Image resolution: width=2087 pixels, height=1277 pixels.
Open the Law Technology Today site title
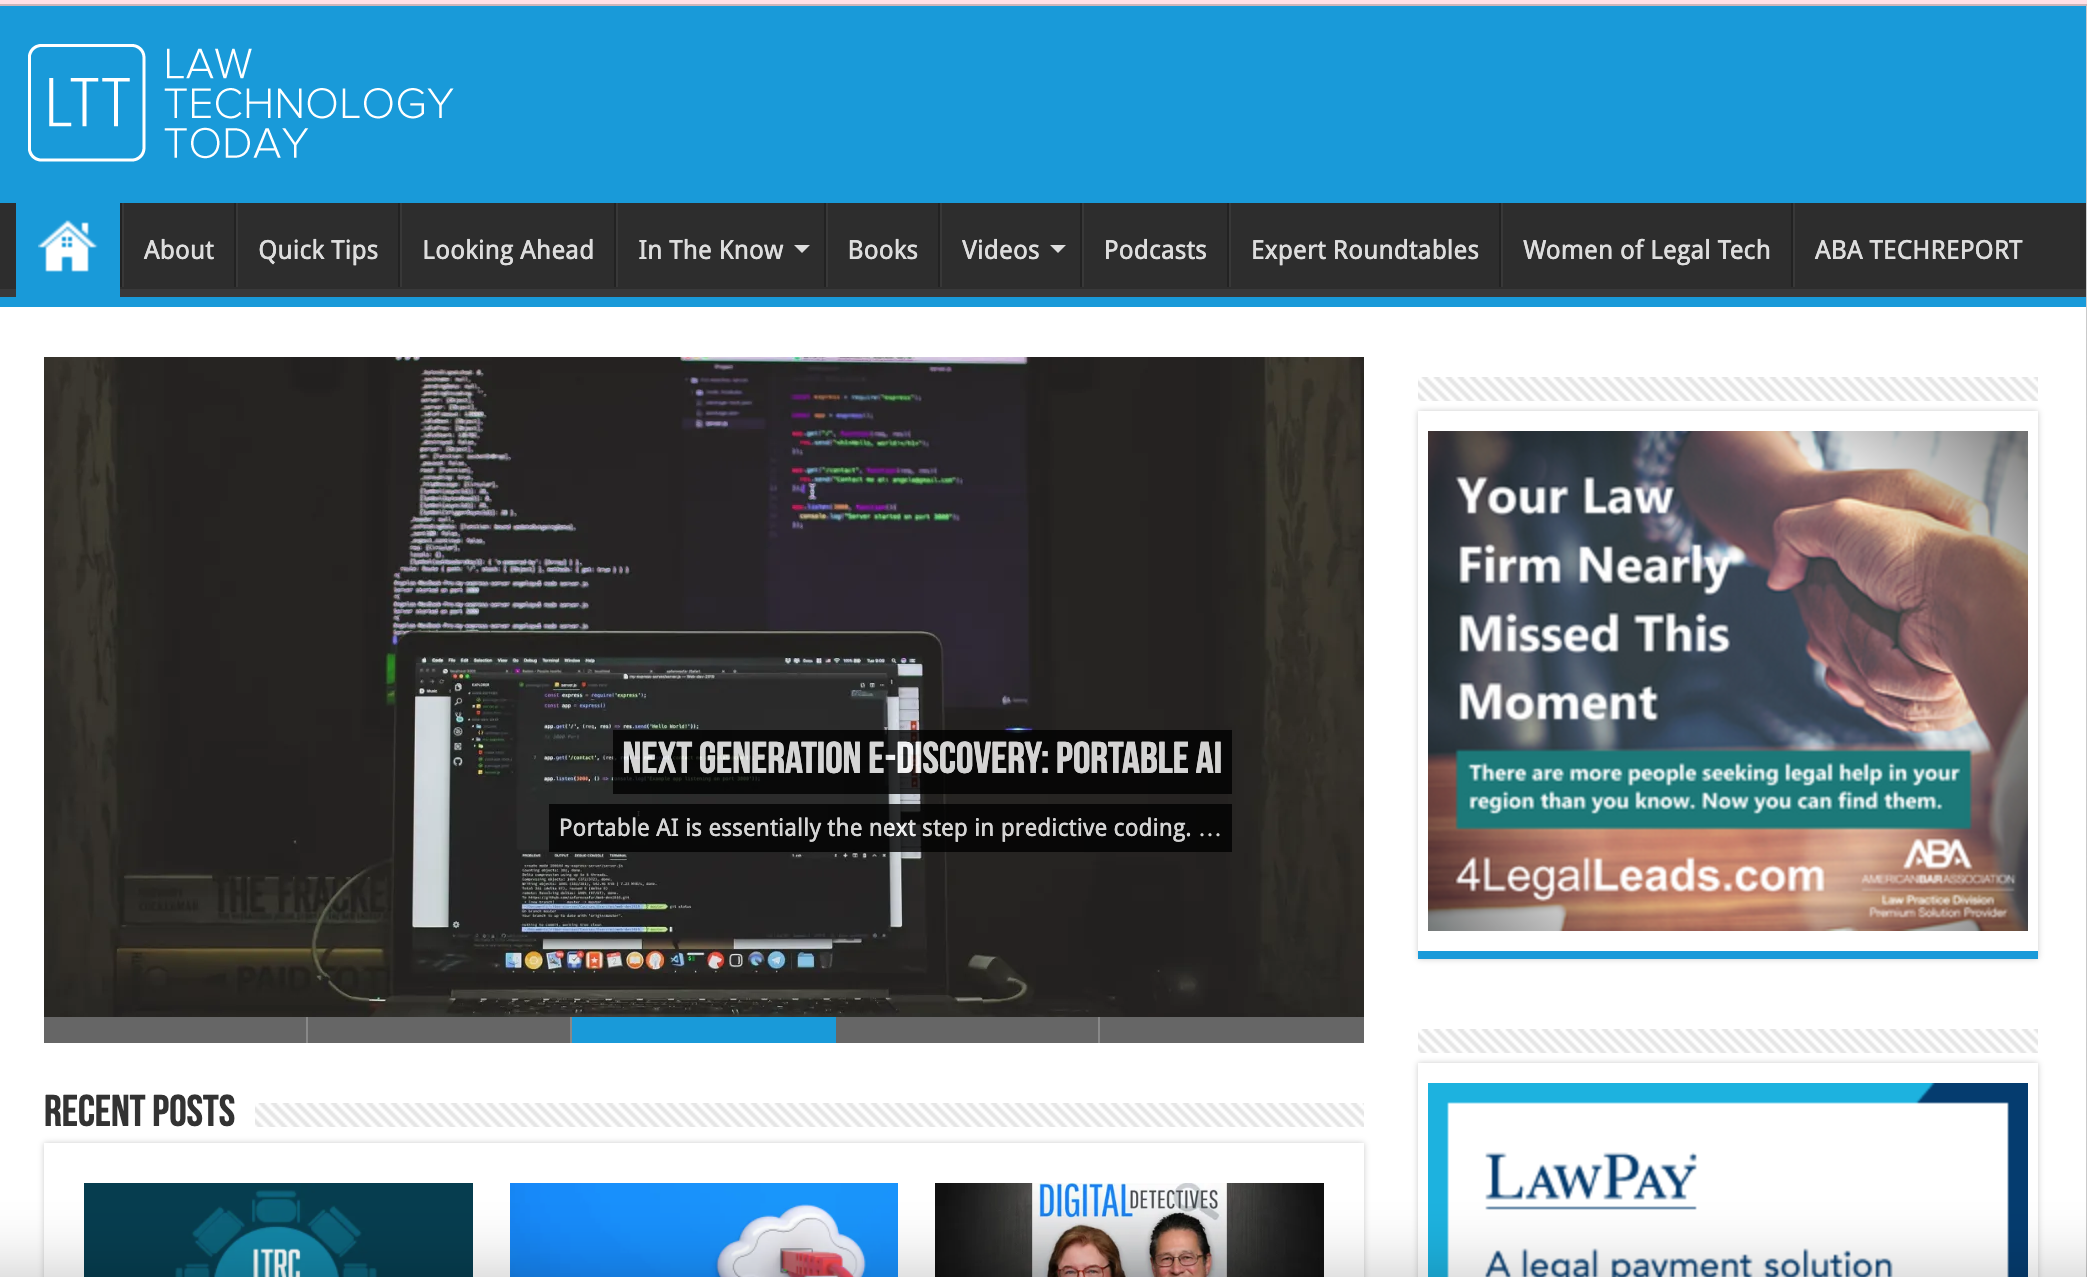click(x=308, y=104)
